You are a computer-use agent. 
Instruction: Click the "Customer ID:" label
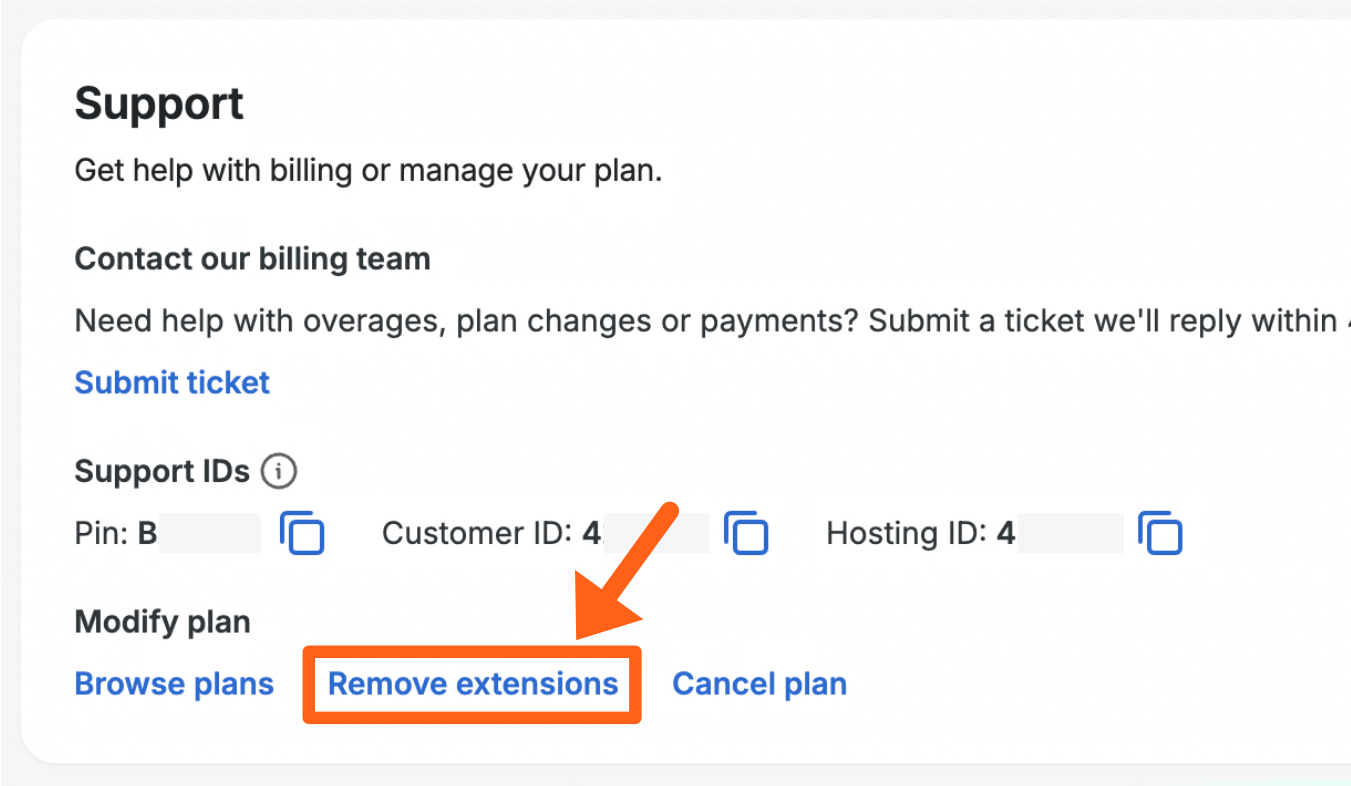pyautogui.click(x=478, y=533)
